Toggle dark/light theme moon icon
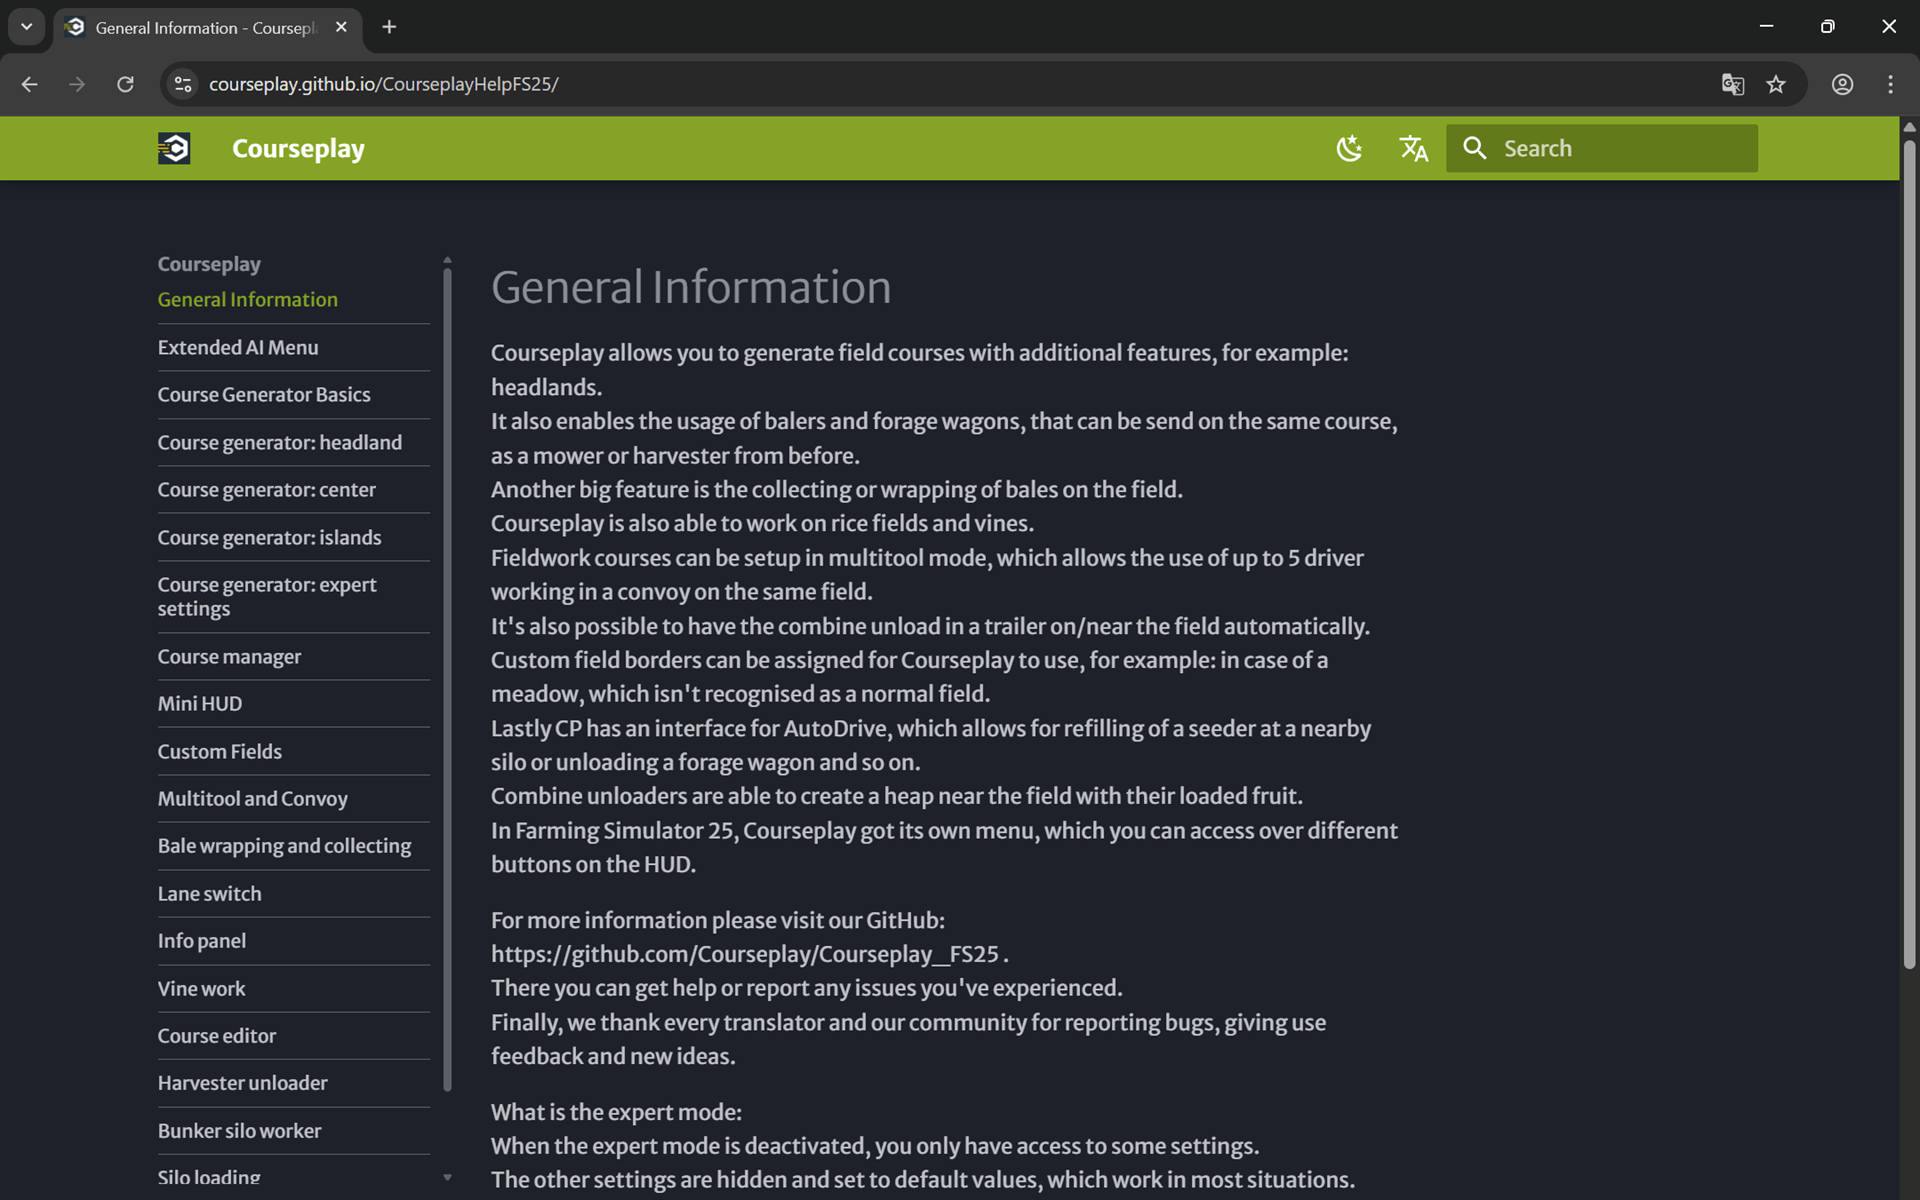Image resolution: width=1920 pixels, height=1200 pixels. (1349, 148)
